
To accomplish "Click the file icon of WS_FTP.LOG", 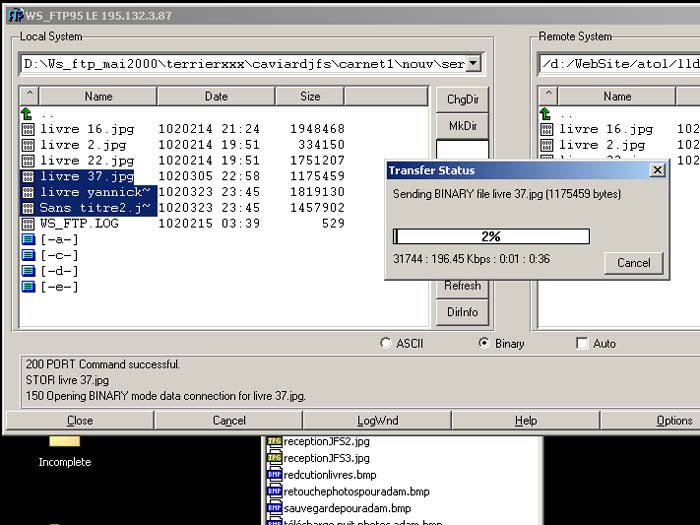I will pyautogui.click(x=28, y=224).
